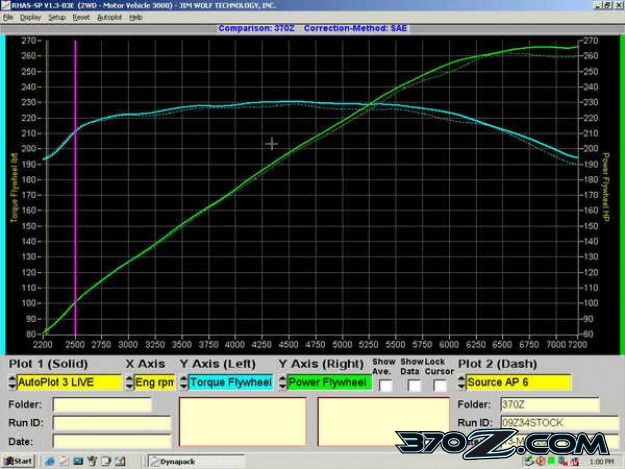
Task: Click the notes box under Y Axis (Right)
Action: (383, 422)
